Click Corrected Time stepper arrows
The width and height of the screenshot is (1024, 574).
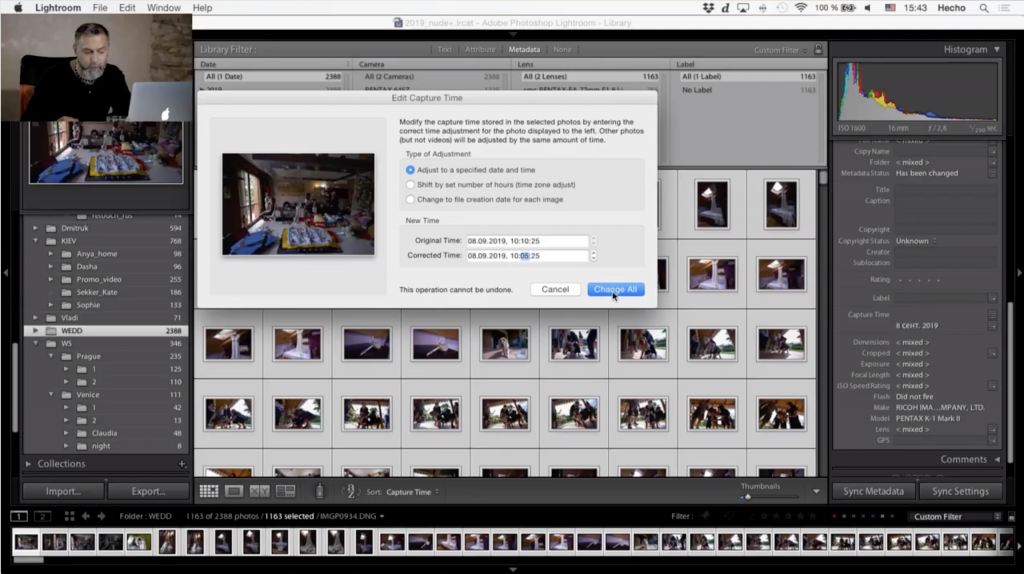pos(593,256)
